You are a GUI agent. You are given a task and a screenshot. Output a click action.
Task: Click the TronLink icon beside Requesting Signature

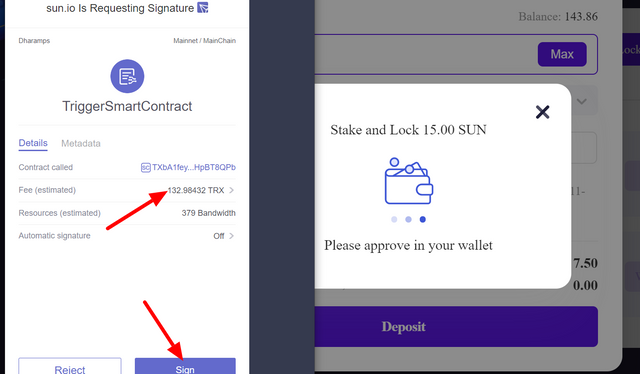pos(203,8)
